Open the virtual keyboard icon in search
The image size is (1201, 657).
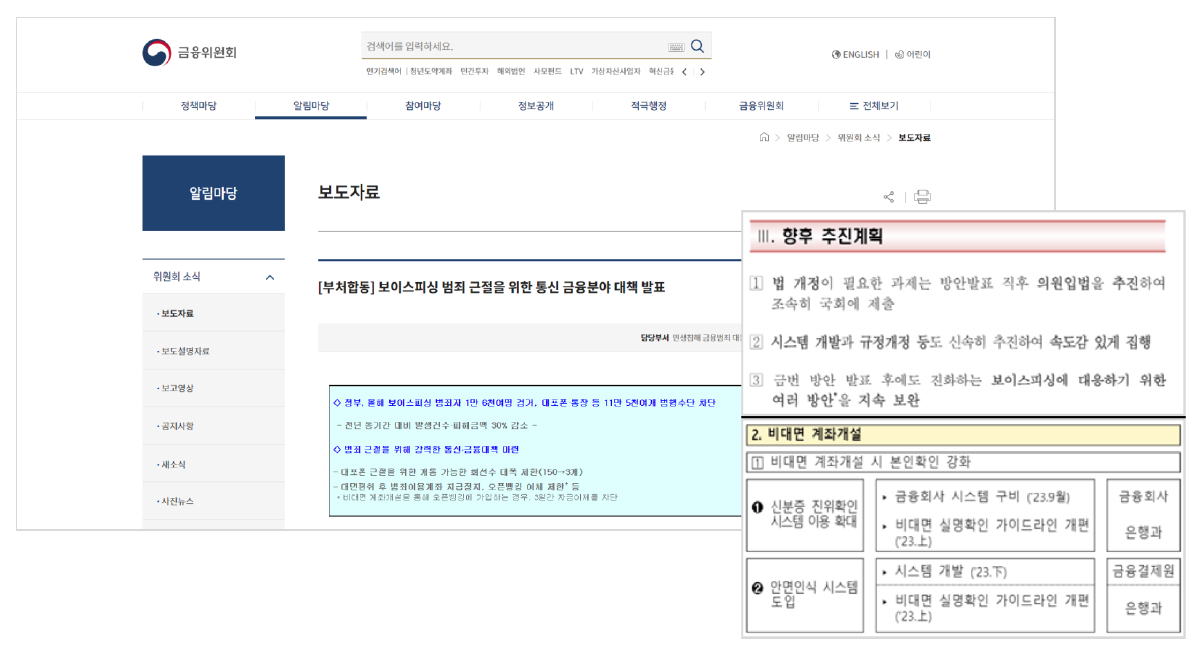click(676, 47)
